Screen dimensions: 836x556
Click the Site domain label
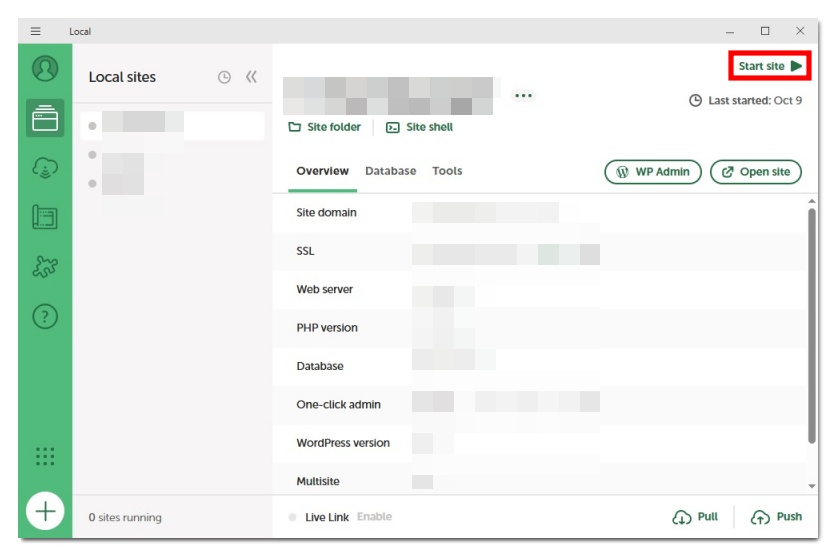coord(326,212)
